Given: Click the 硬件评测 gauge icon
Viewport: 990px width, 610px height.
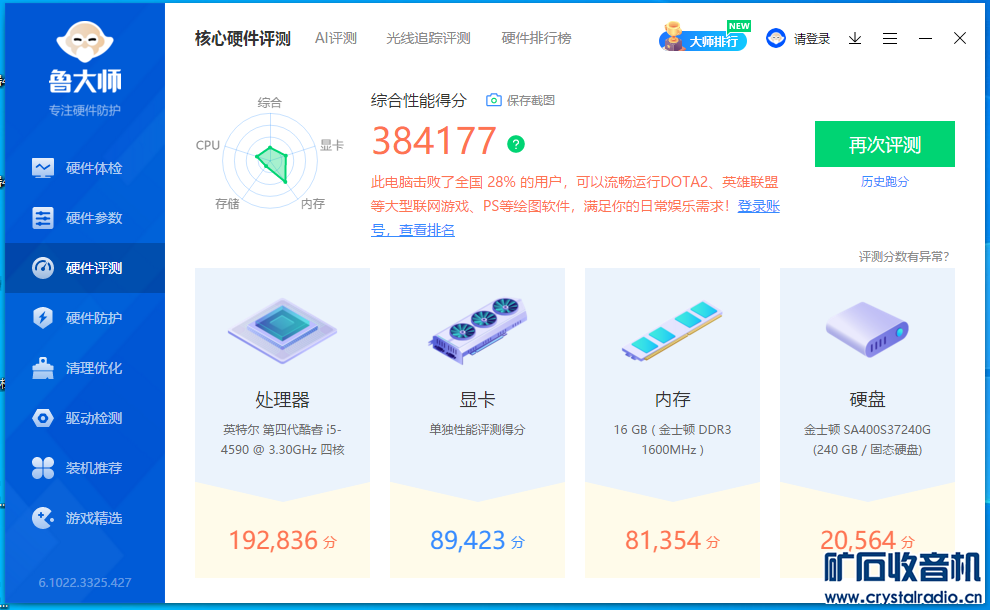Looking at the screenshot, I should pyautogui.click(x=43, y=268).
